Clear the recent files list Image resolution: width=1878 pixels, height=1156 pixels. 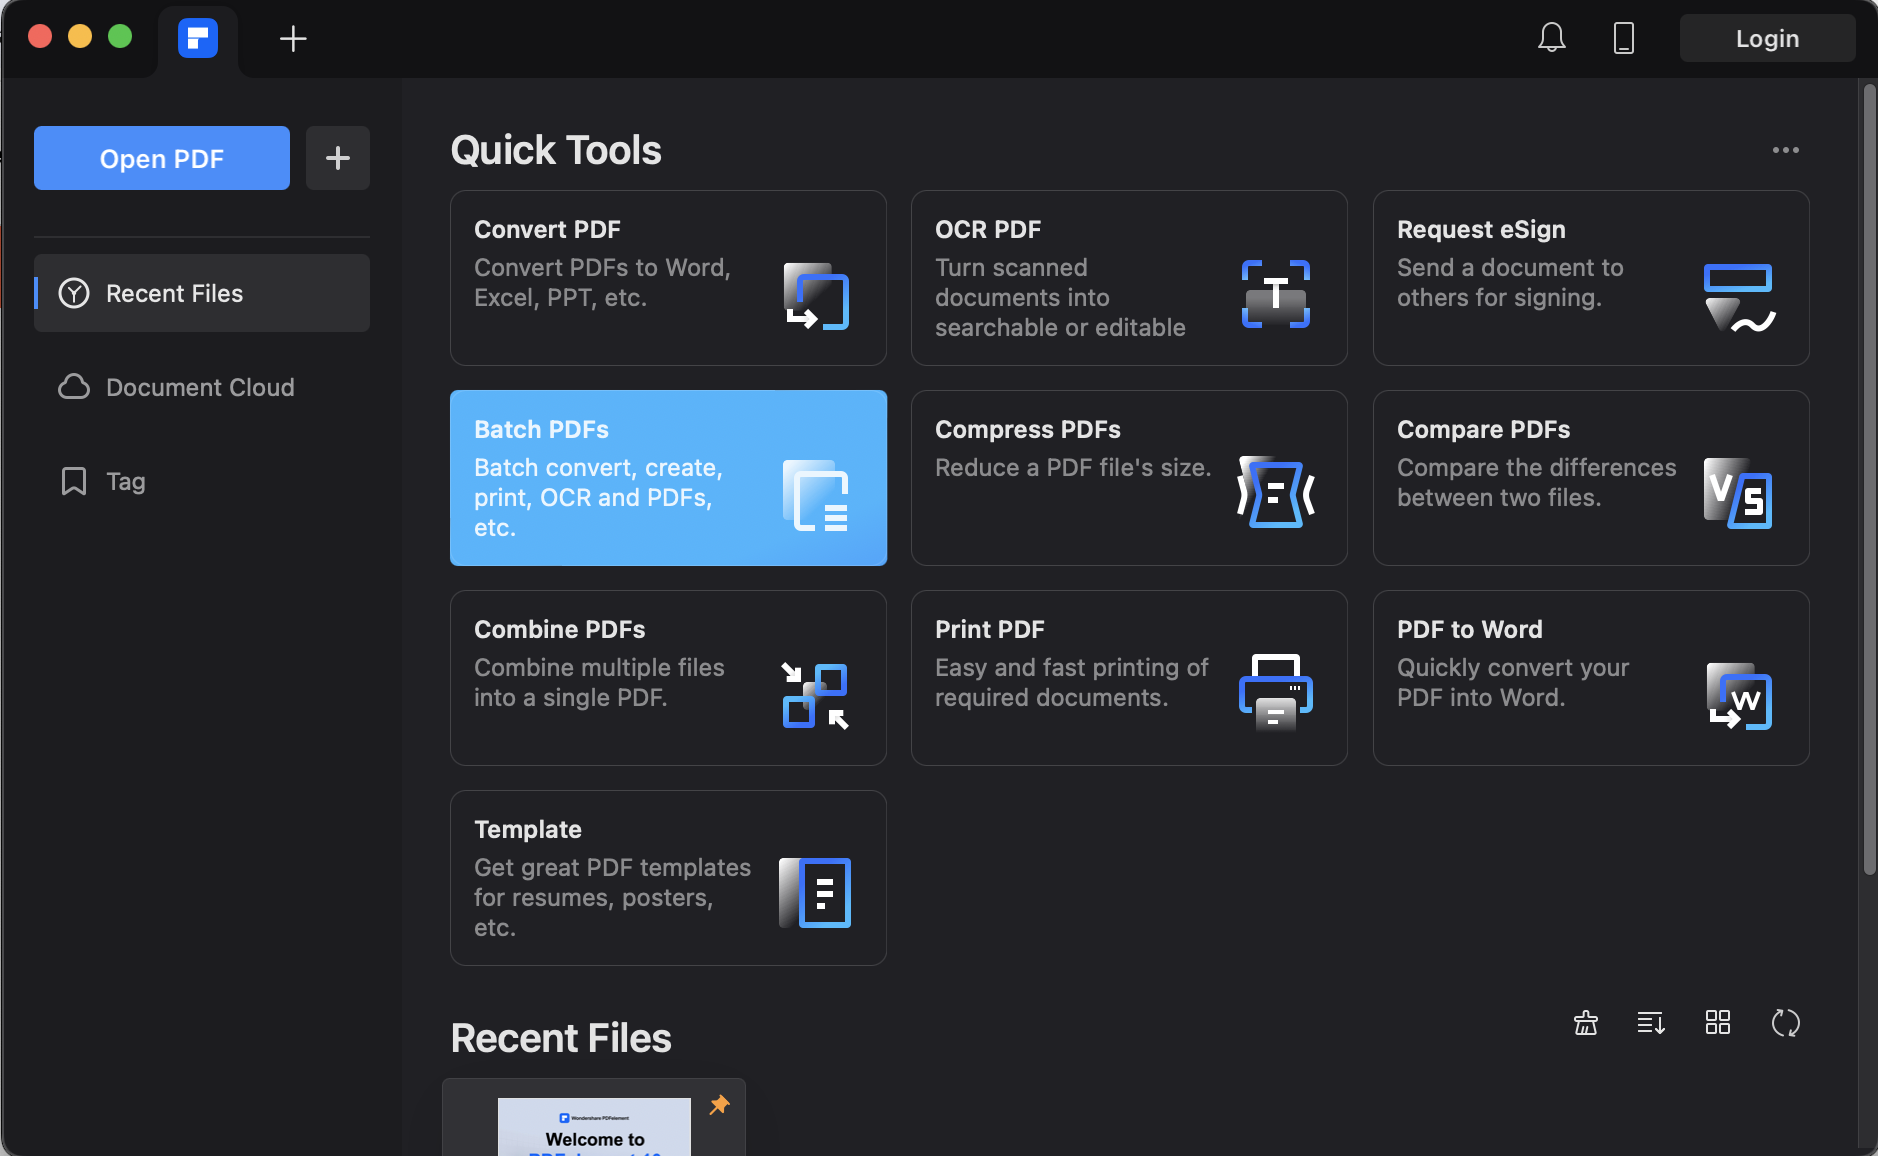1586,1023
